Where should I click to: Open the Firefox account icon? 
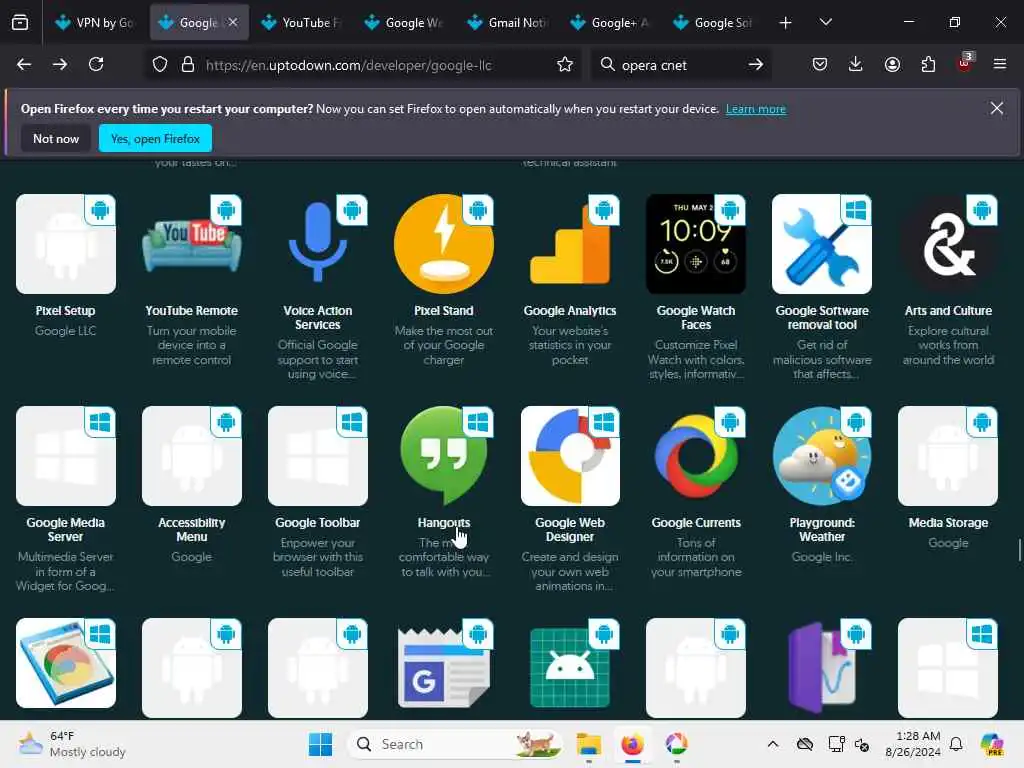click(892, 64)
